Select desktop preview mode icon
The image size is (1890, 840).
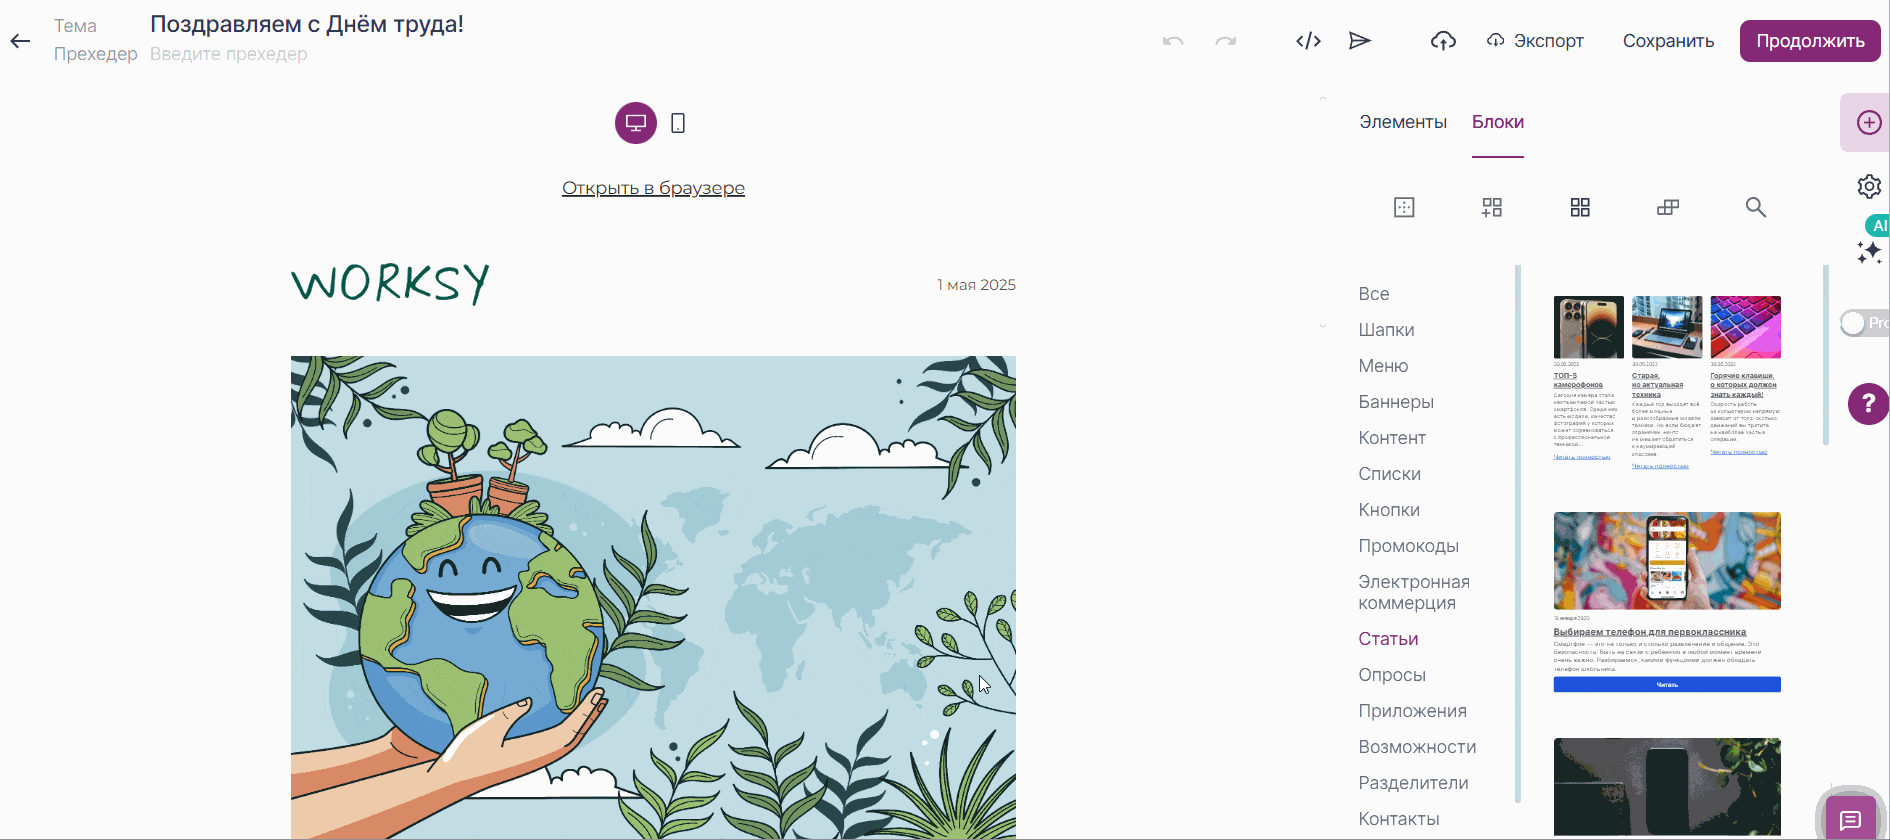click(x=635, y=123)
